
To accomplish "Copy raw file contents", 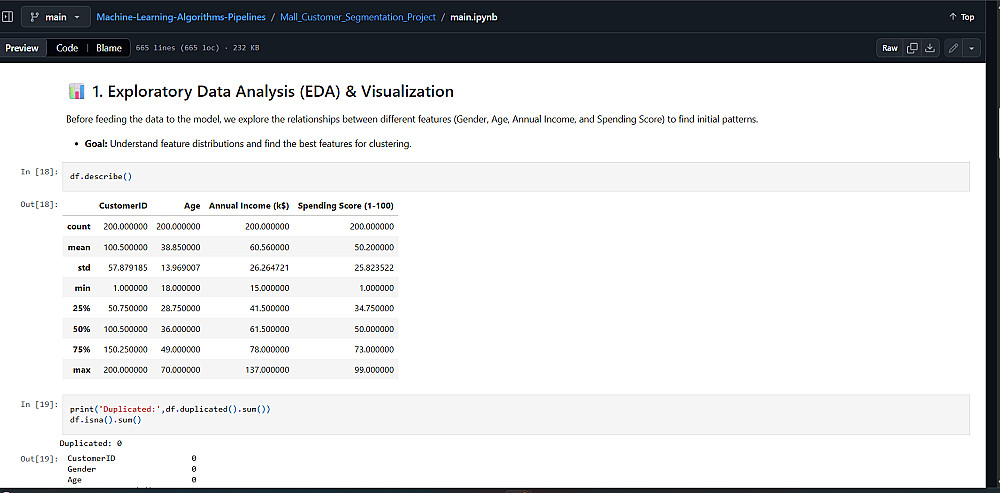I will click(x=912, y=48).
